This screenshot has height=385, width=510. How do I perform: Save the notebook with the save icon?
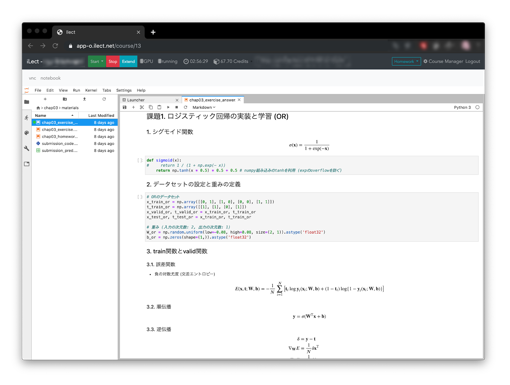point(125,107)
